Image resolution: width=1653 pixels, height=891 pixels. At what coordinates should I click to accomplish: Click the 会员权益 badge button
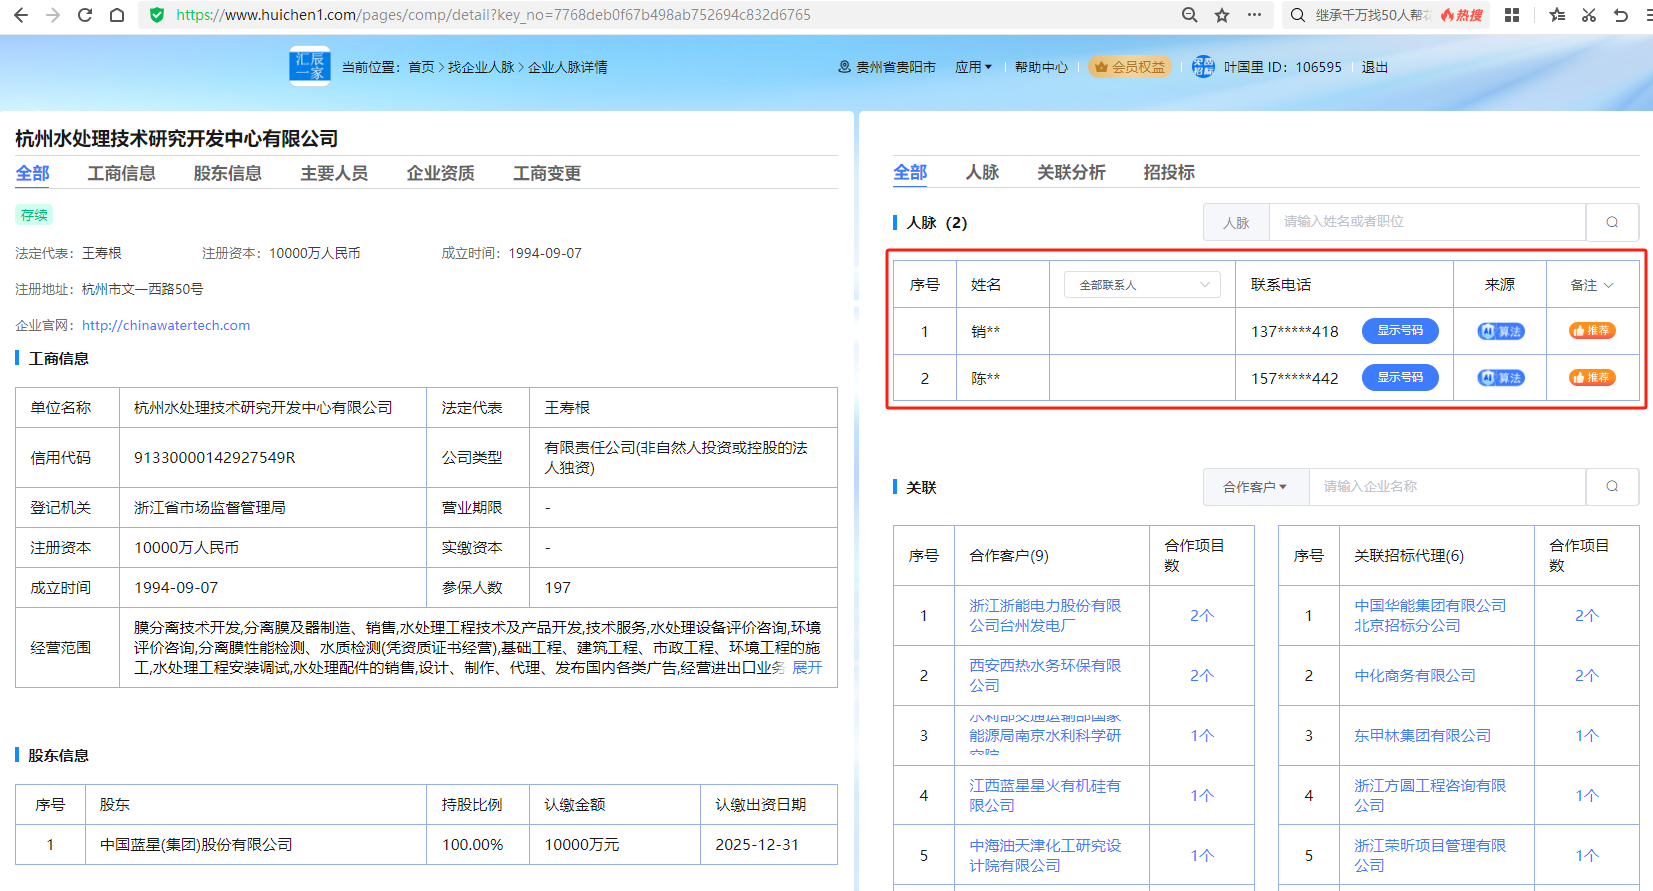tap(1129, 67)
